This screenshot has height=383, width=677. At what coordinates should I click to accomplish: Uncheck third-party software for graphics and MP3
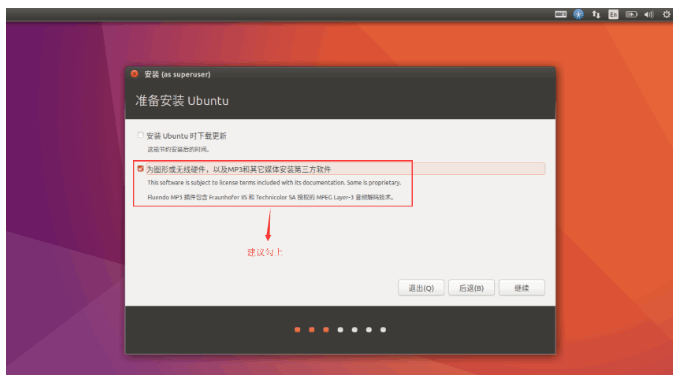(x=140, y=168)
